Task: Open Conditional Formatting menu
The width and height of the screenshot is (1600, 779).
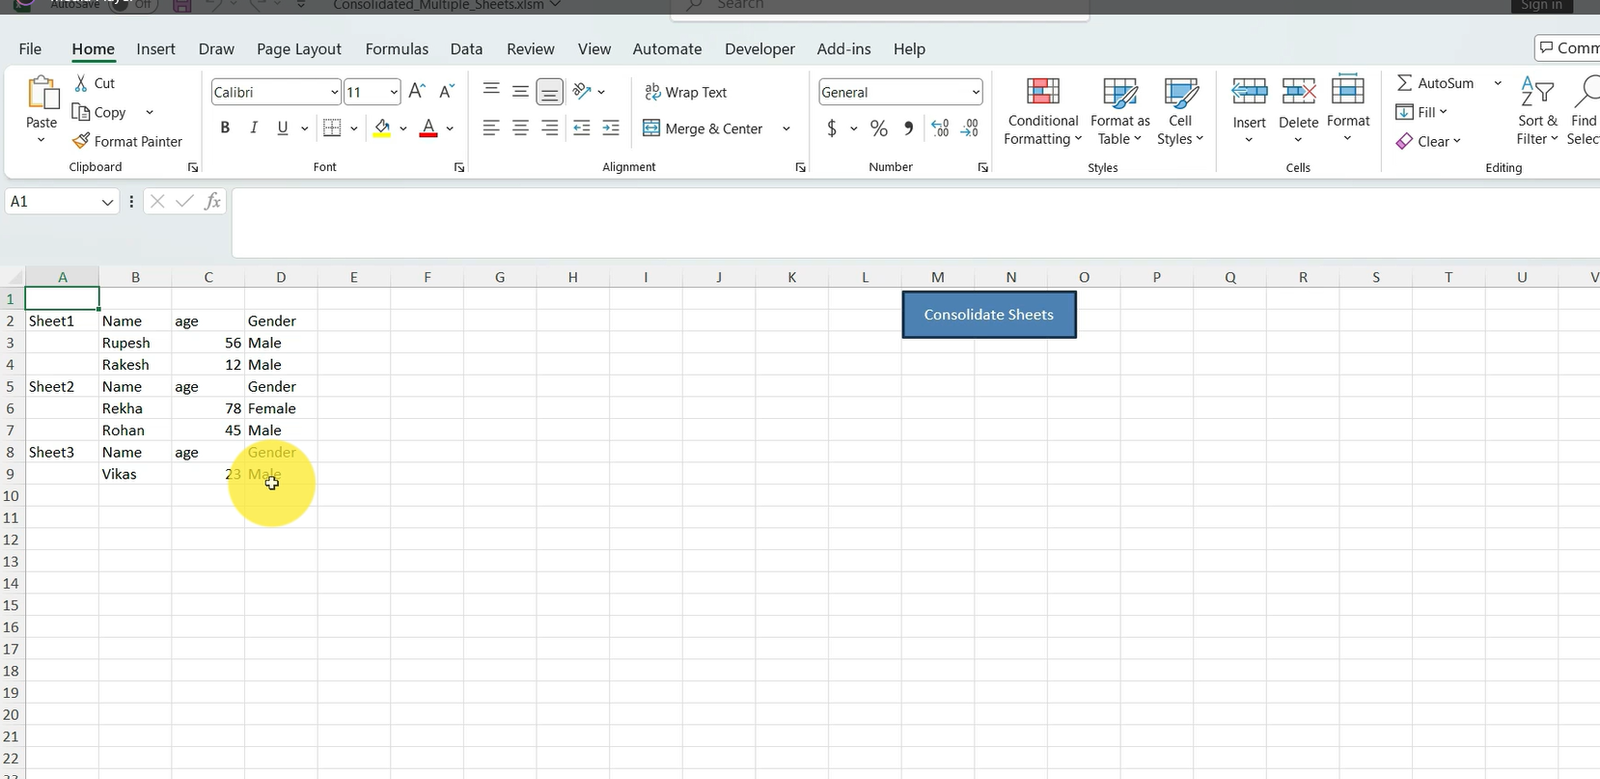Action: tap(1042, 111)
